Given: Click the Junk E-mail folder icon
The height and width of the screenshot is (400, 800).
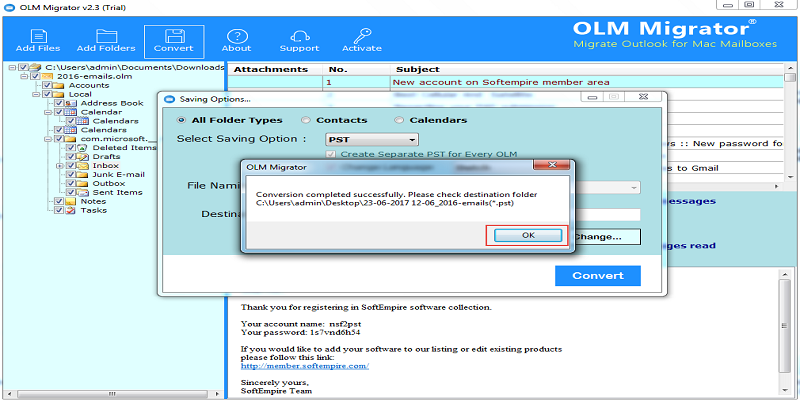Looking at the screenshot, I should pyautogui.click(x=83, y=174).
